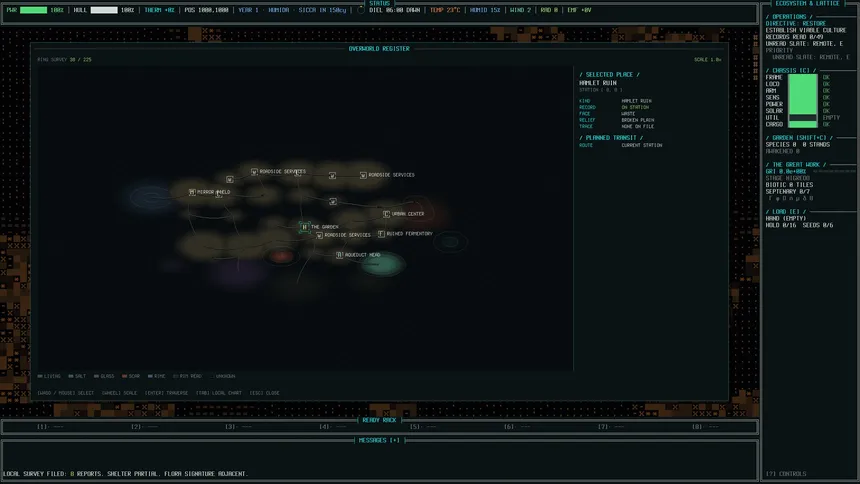Viewport: 860px width, 484px height.
Task: Open The Great Work section header
Action: pos(796,165)
